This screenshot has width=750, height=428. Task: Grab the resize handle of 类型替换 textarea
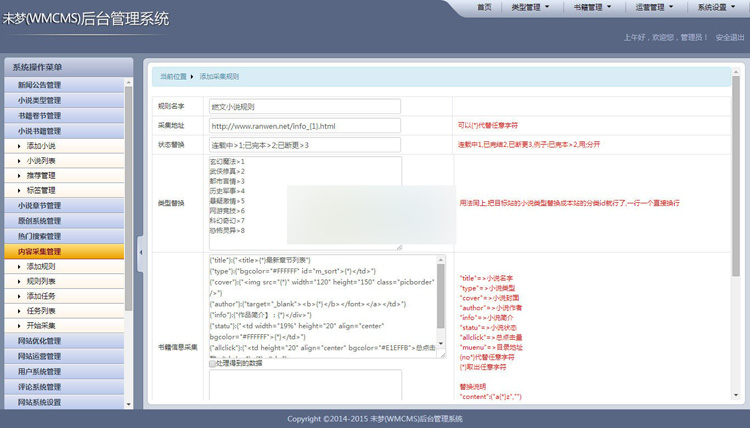398,247
